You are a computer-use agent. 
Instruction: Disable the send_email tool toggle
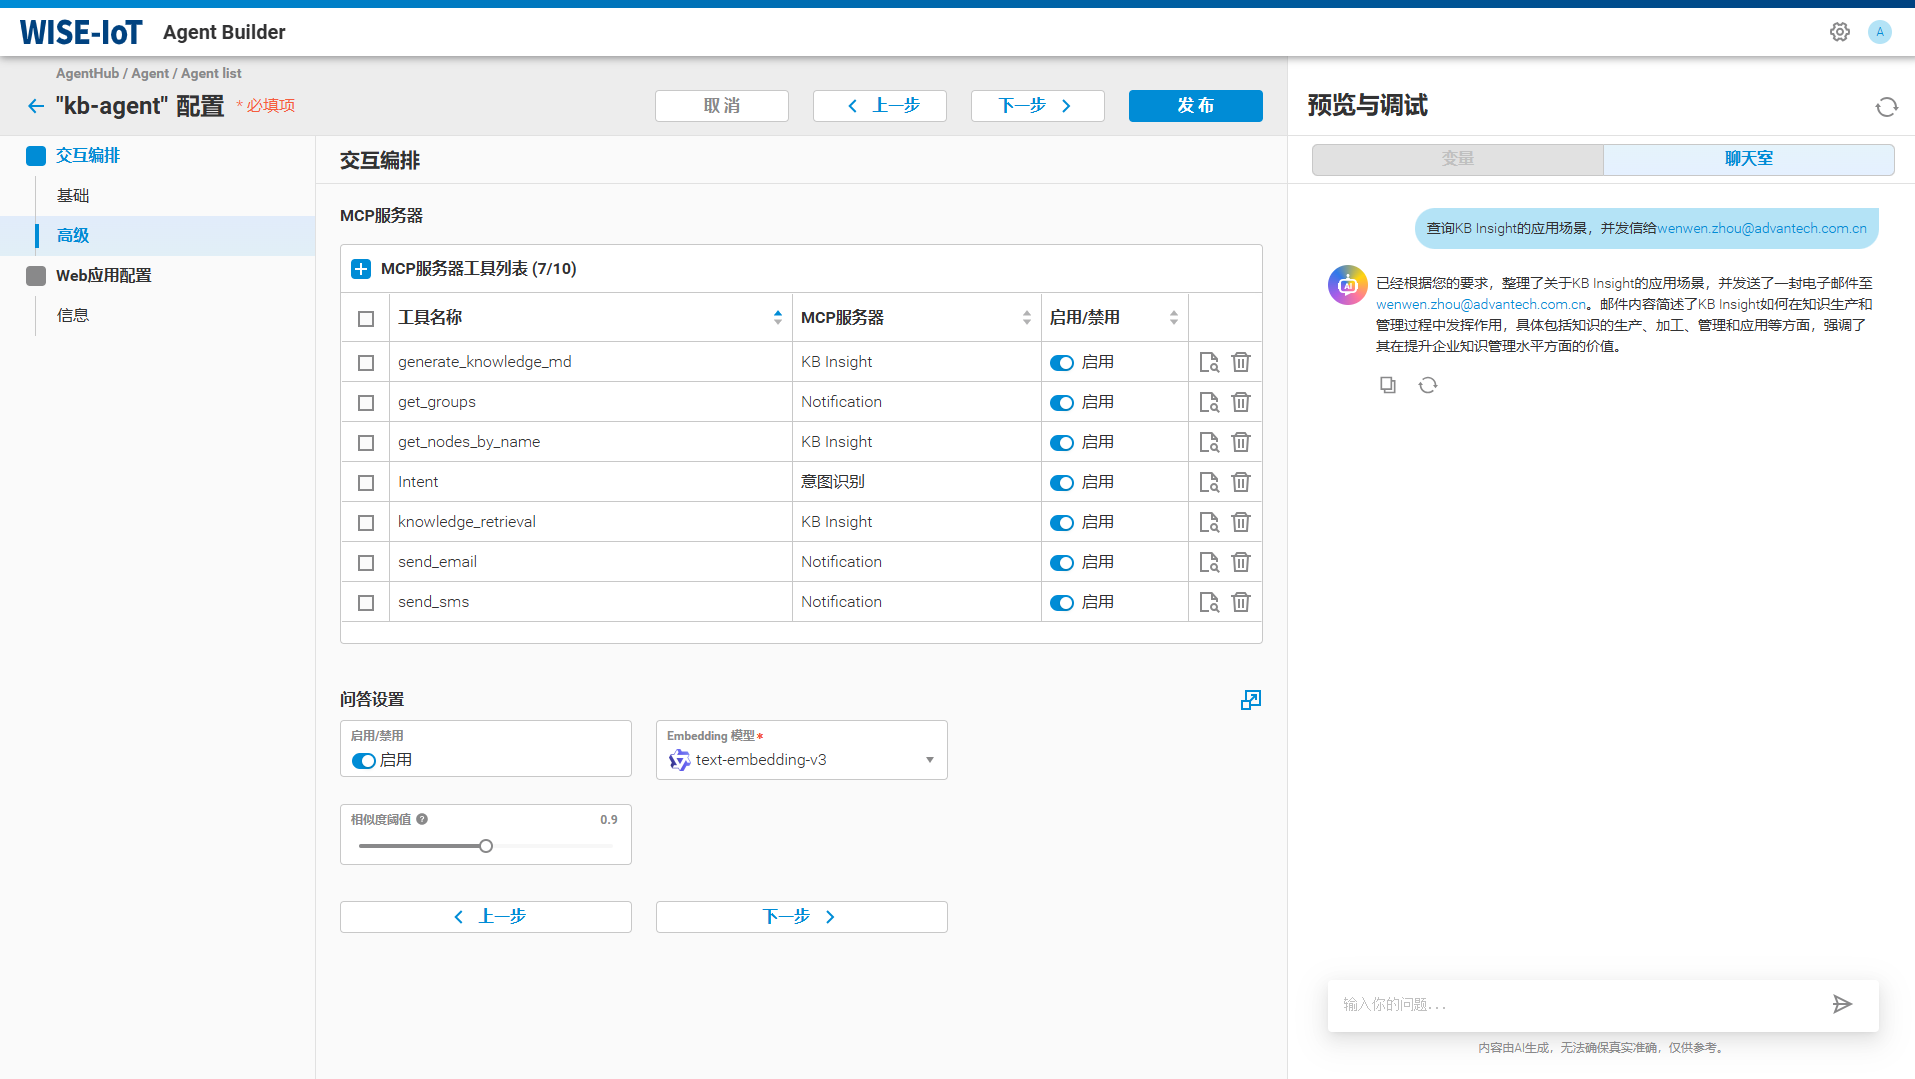click(1062, 562)
